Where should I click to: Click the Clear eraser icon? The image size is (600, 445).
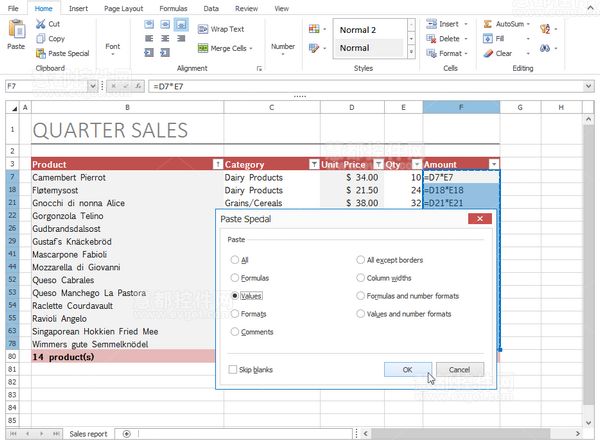[488, 53]
